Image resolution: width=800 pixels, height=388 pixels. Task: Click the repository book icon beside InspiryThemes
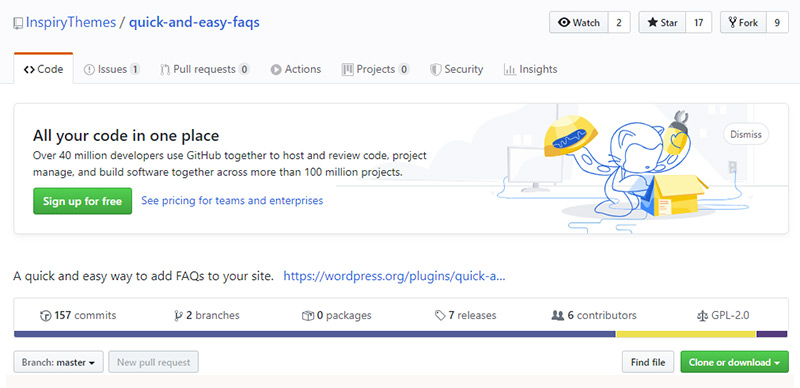(x=18, y=23)
